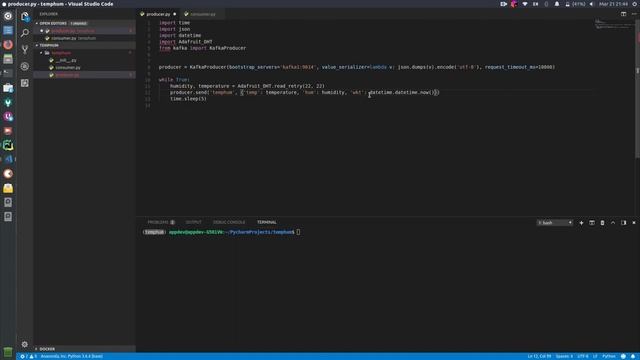The height and width of the screenshot is (360, 640).
Task: Open the Manage gear at activity bar bottom
Action: (25, 344)
